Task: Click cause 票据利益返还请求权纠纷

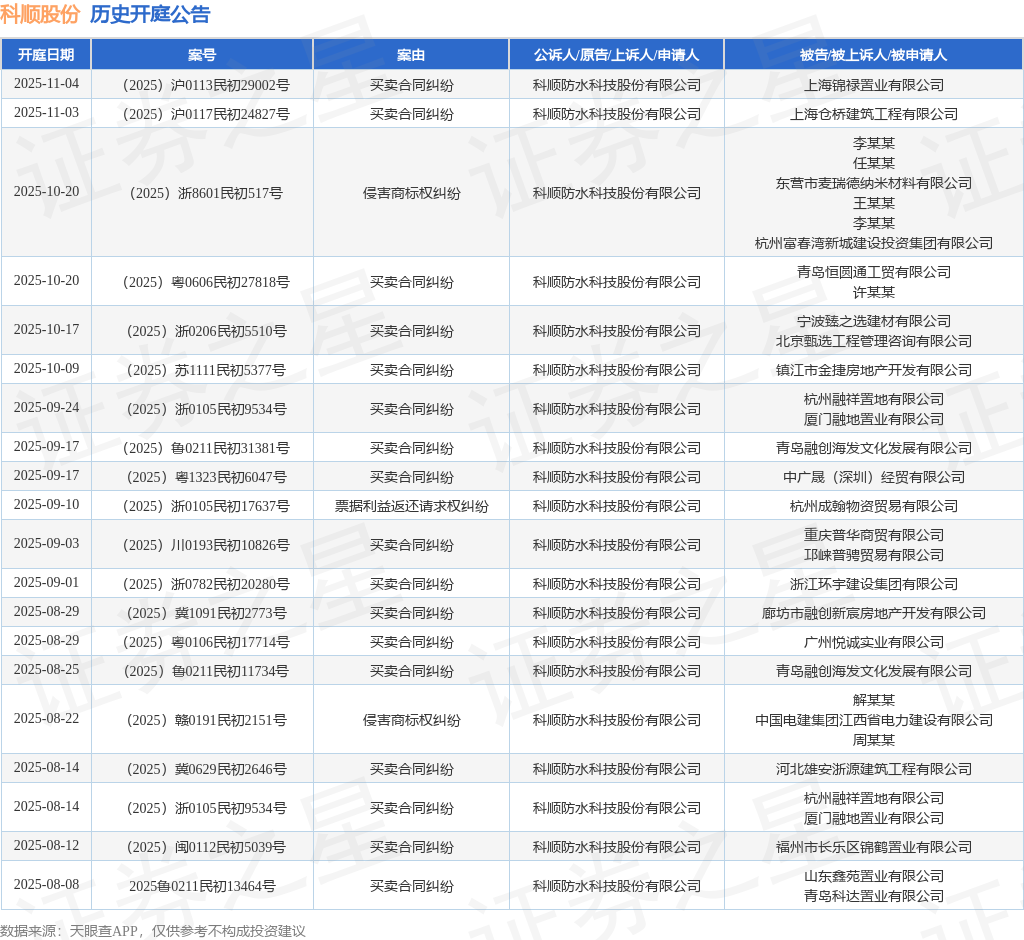Action: click(x=411, y=506)
